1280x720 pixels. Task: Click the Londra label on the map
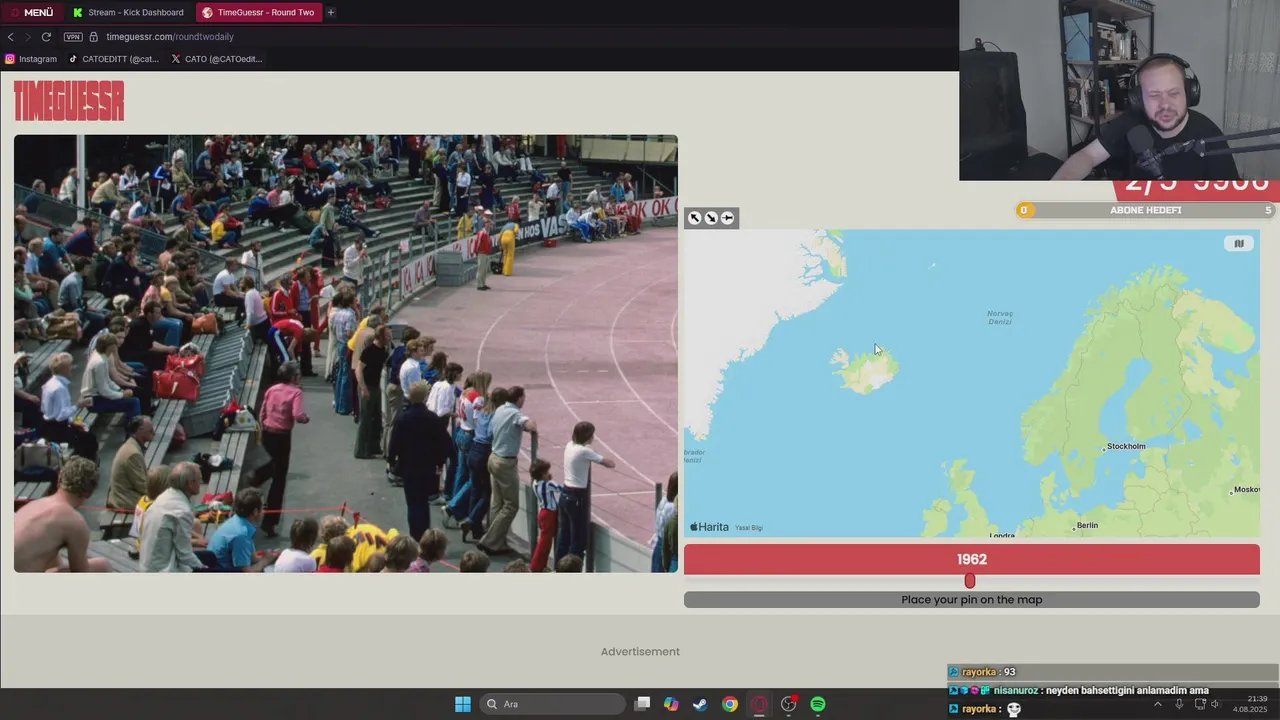point(1002,535)
